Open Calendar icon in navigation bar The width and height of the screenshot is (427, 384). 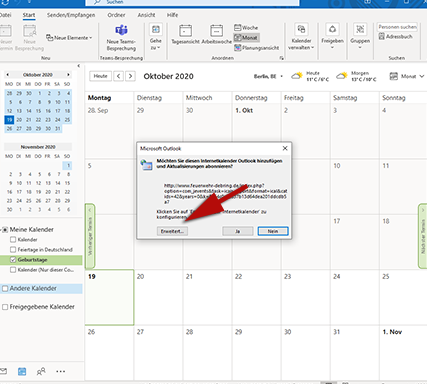pos(22,371)
